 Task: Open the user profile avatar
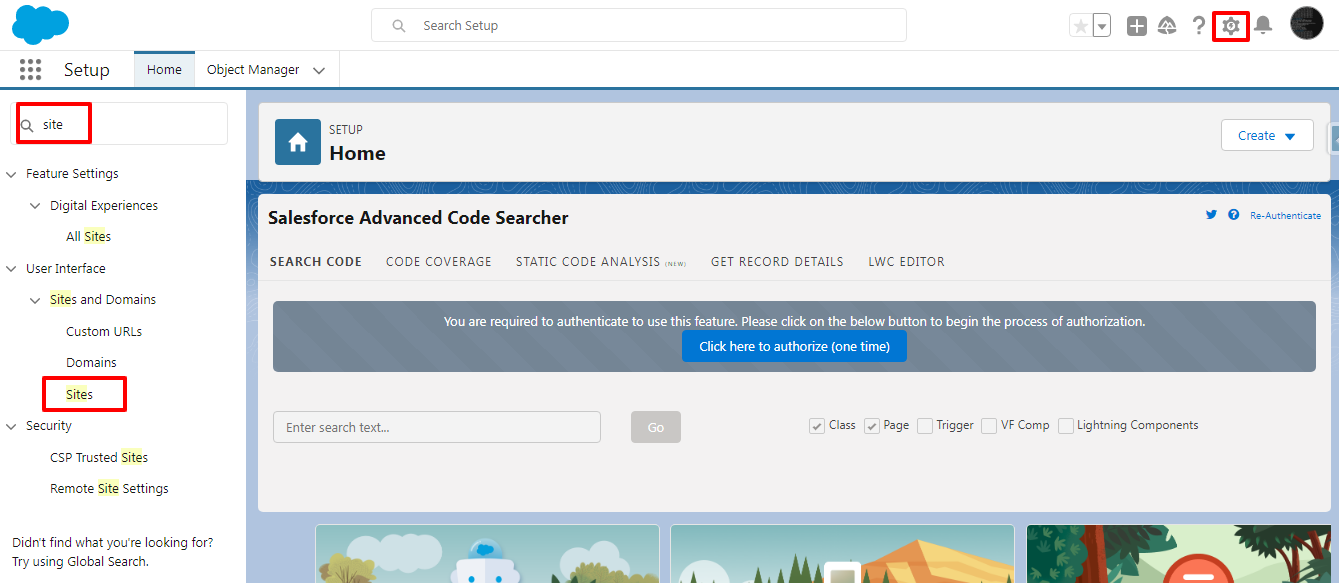[1306, 23]
